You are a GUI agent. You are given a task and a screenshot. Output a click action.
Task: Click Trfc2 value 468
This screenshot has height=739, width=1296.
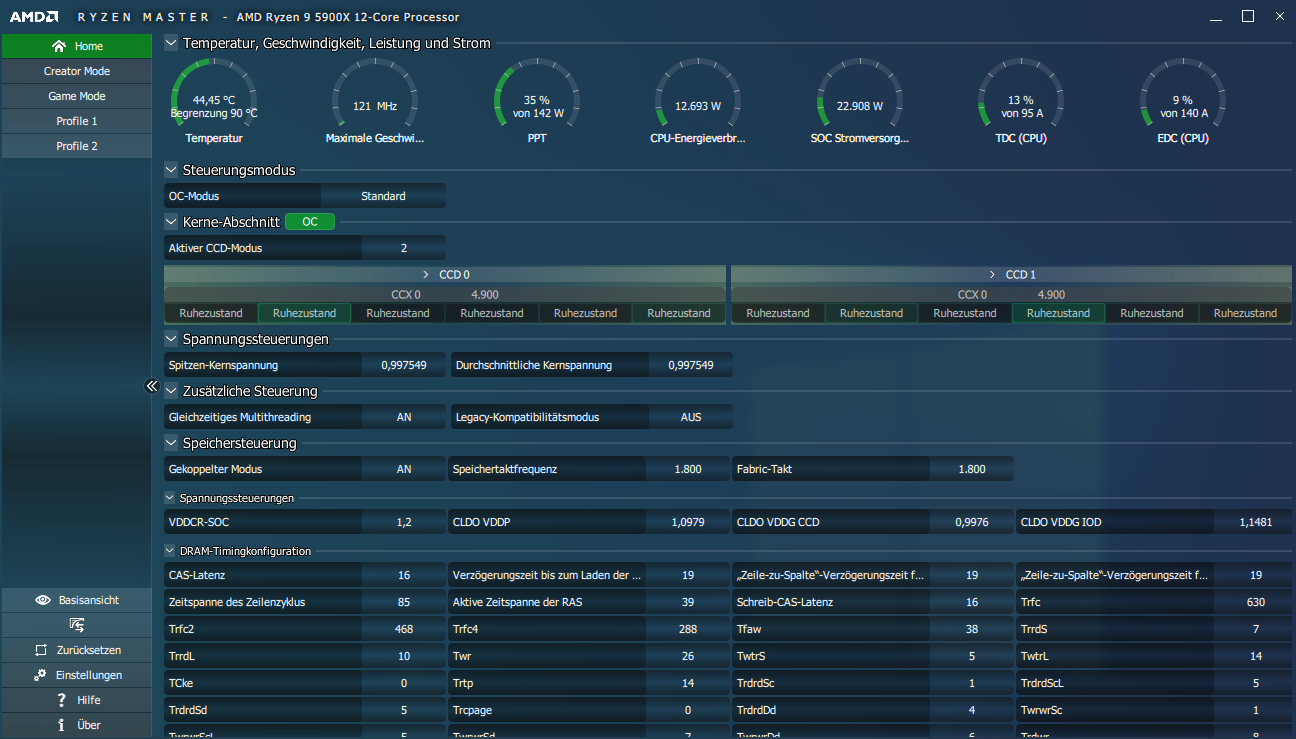click(404, 629)
